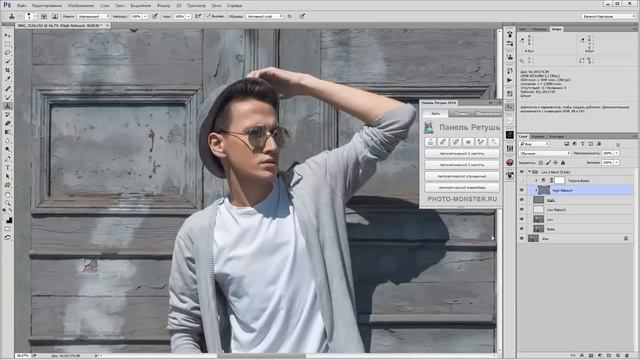Delete layer trash icon
640x360 pixels.
coord(627,356)
